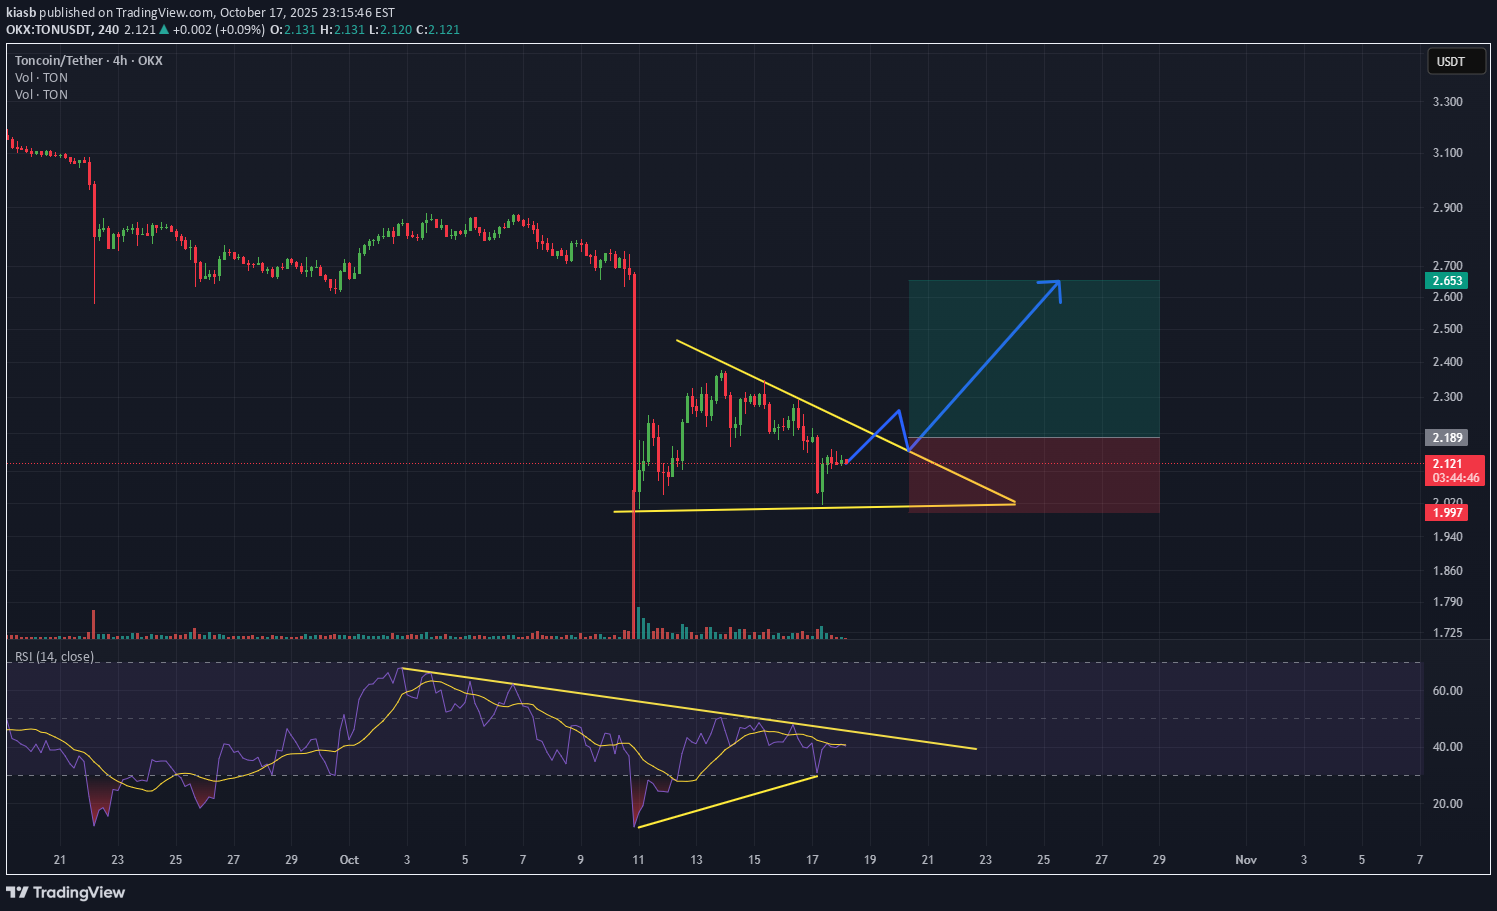This screenshot has width=1497, height=911.
Task: Toggle the second Vol · TON indicator label
Action: 41,95
